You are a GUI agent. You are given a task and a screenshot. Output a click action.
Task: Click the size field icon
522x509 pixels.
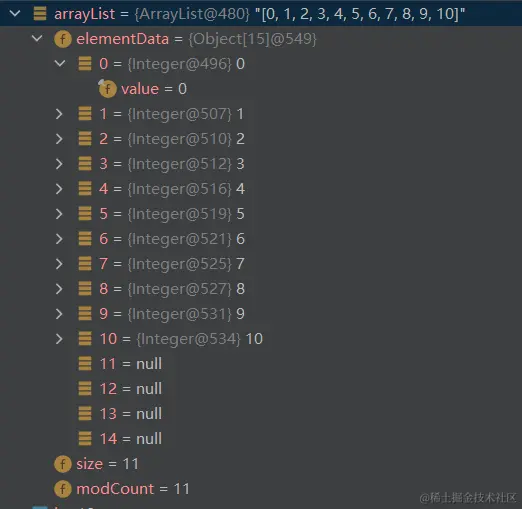point(63,464)
